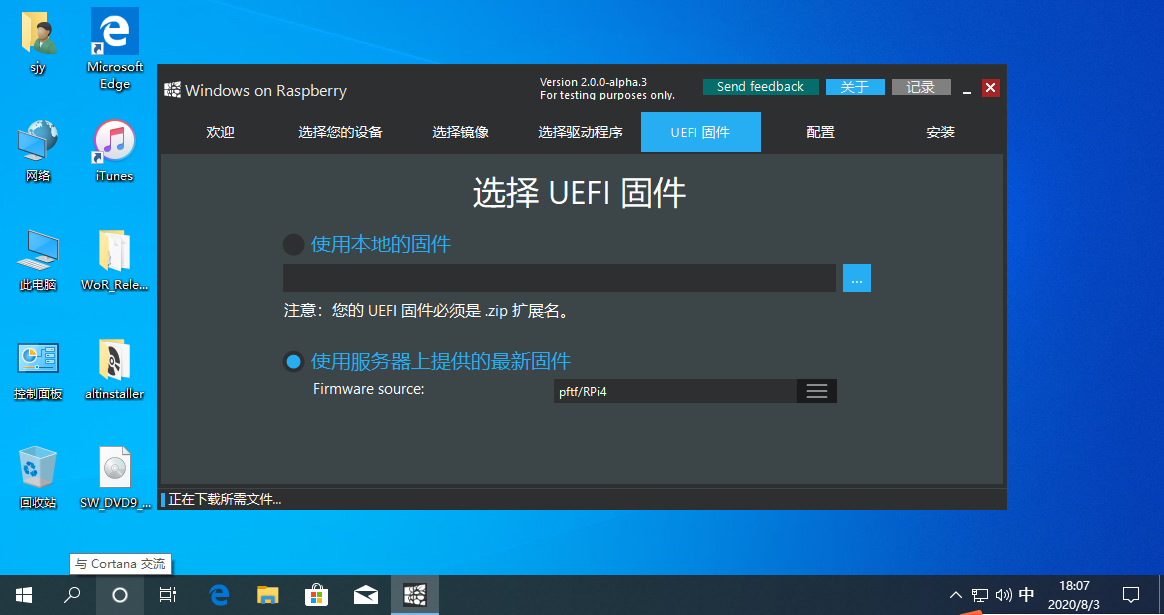Open the notification center icon
This screenshot has height=615, width=1164.
click(x=1131, y=595)
